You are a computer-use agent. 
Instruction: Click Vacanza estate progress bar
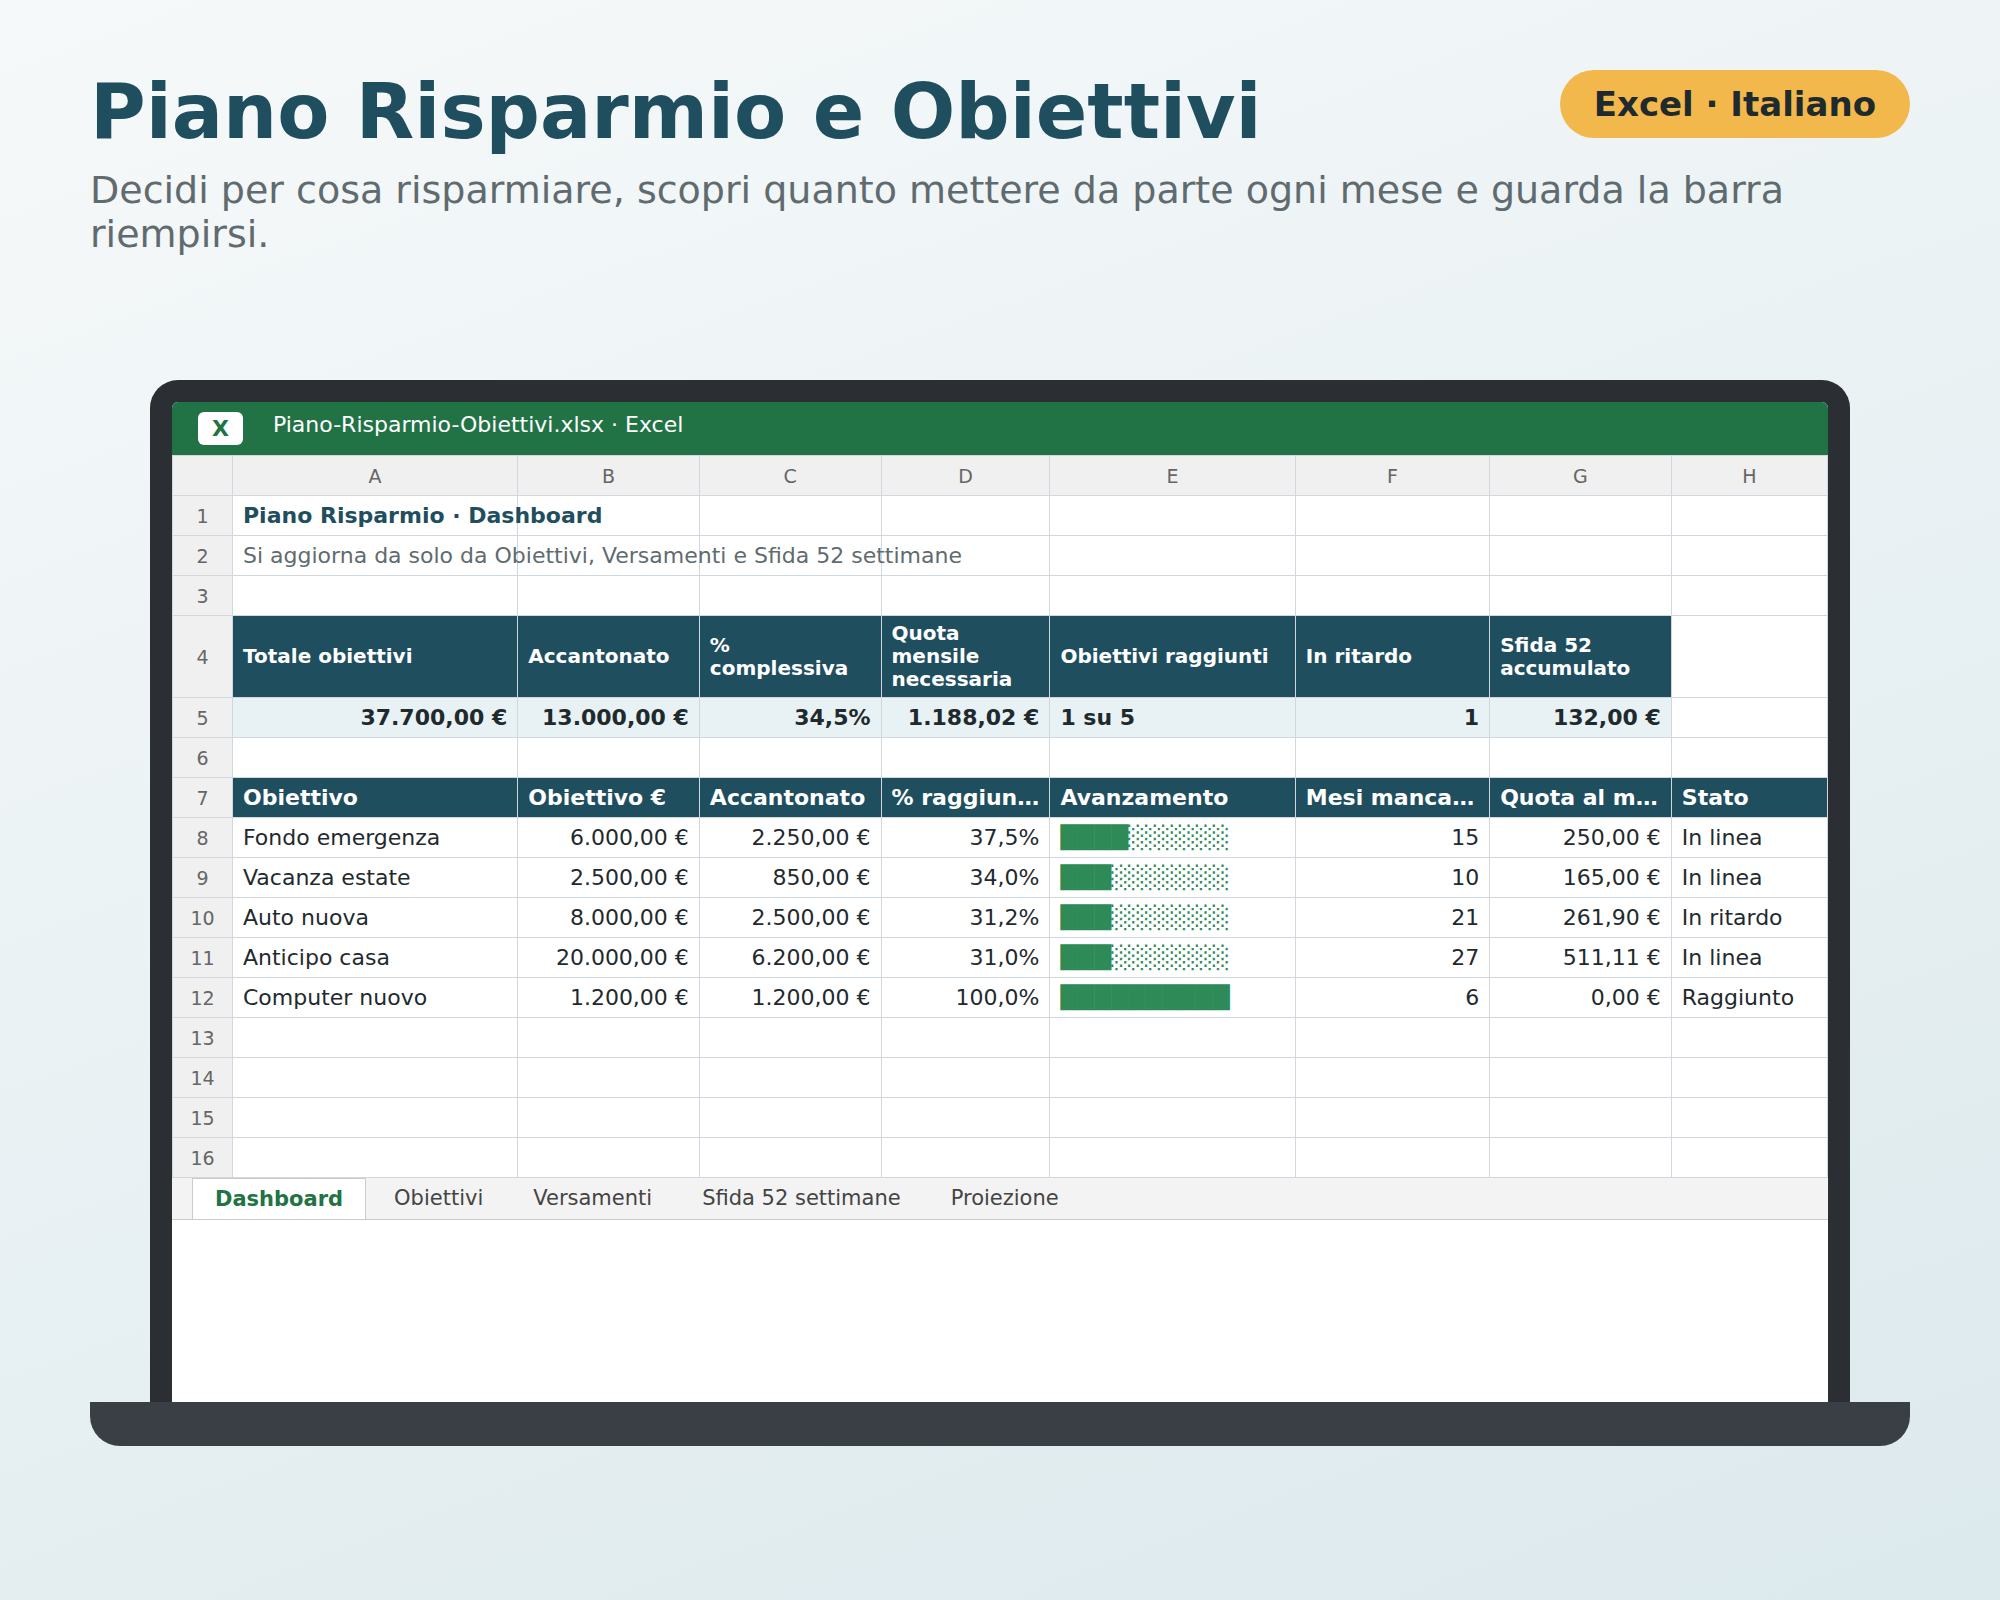(1145, 878)
